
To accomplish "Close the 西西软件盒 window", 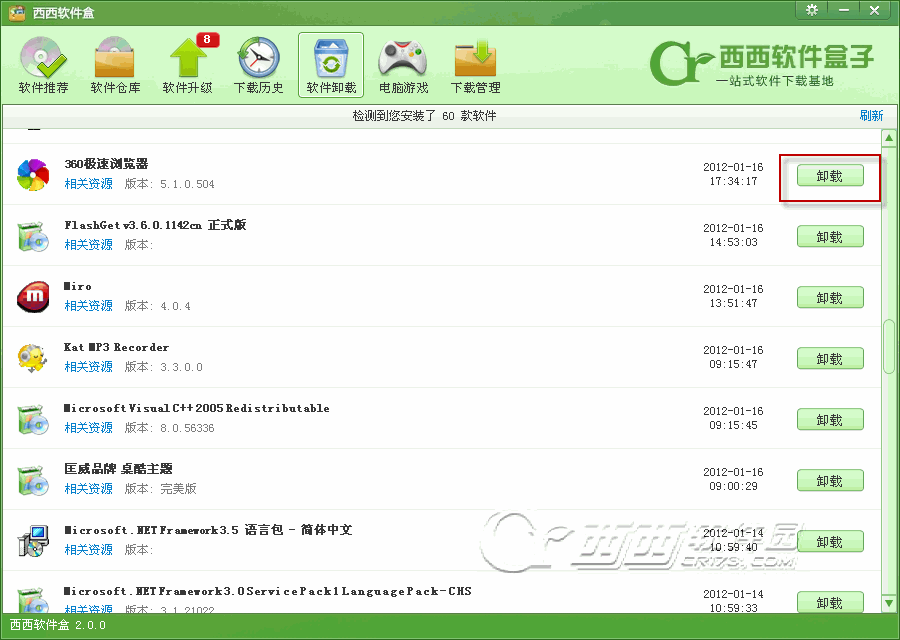I will [x=874, y=10].
